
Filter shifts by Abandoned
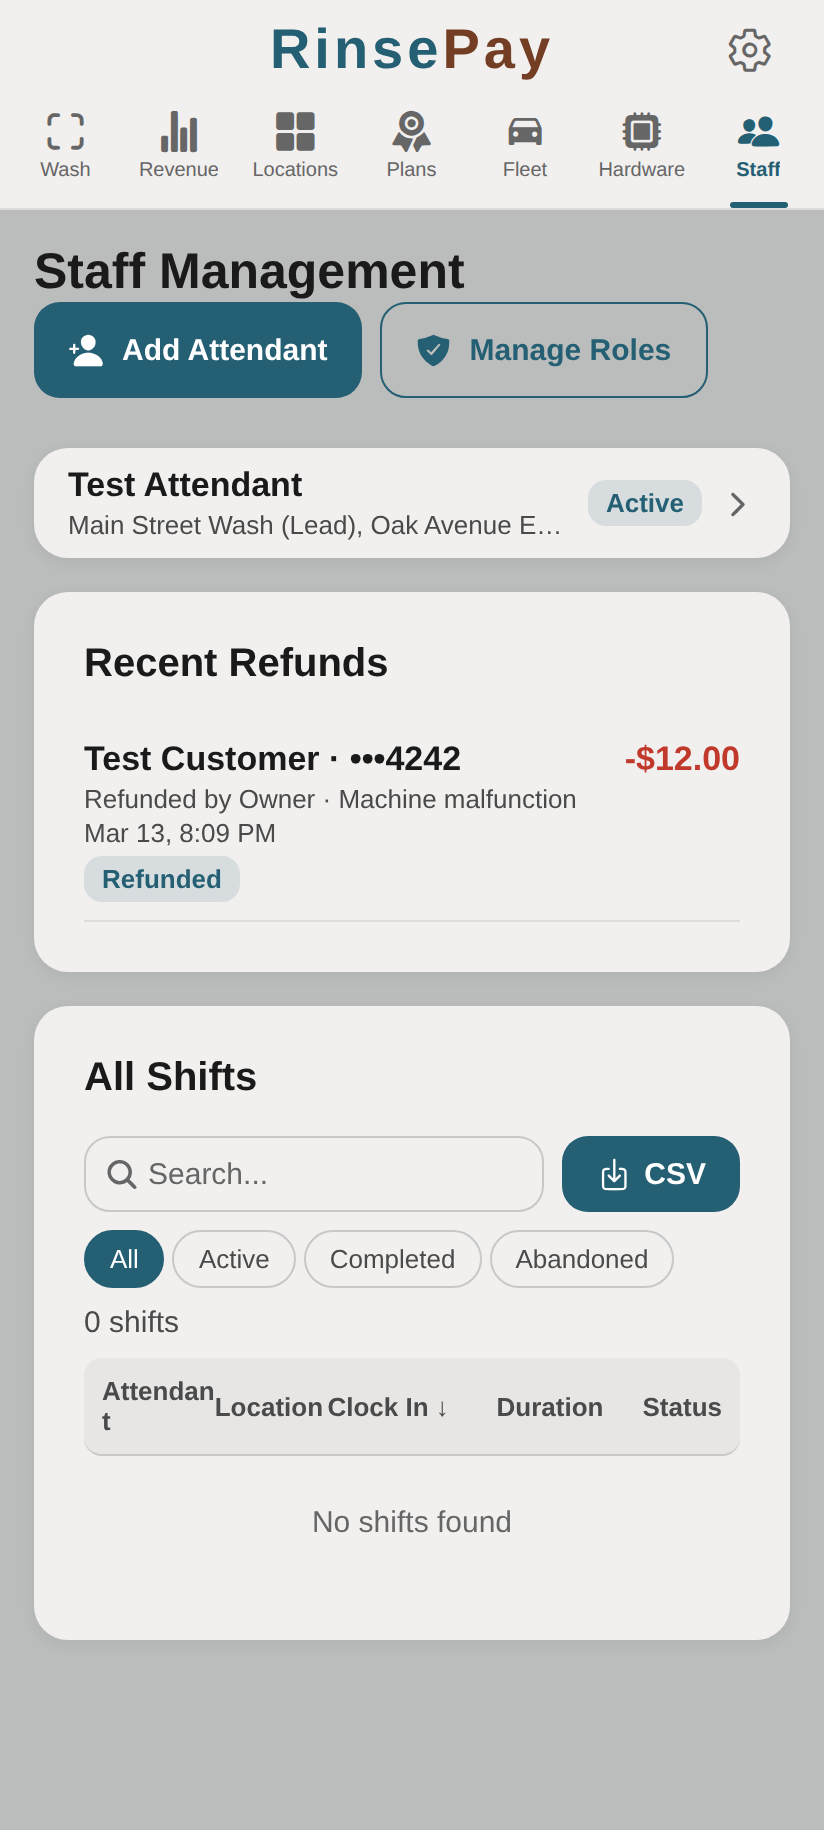coord(581,1259)
